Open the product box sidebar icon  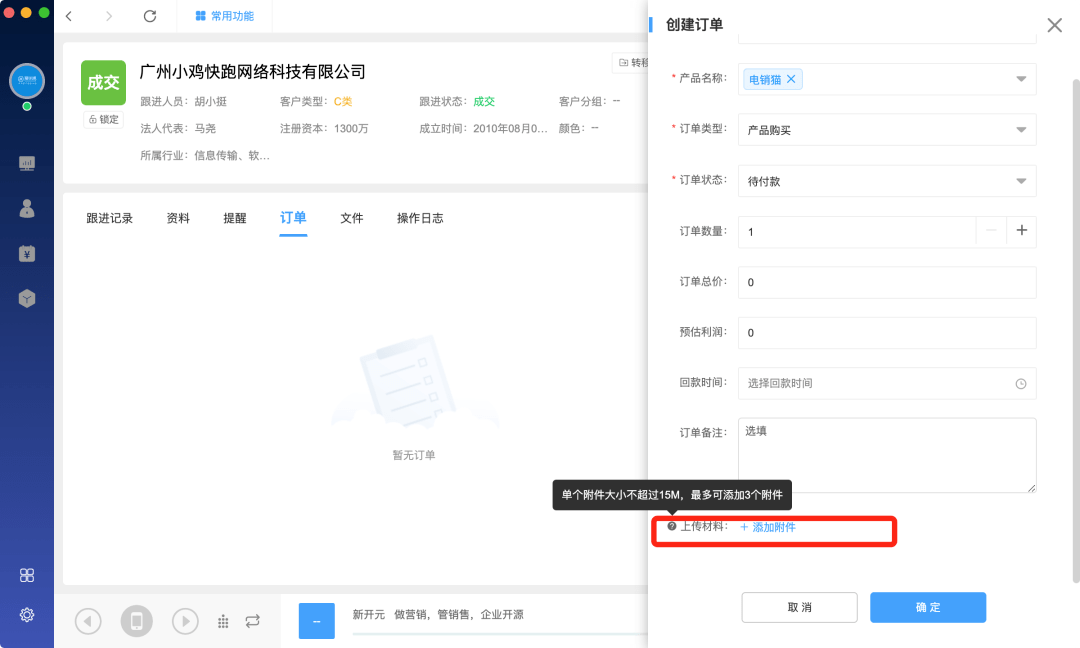tap(27, 298)
